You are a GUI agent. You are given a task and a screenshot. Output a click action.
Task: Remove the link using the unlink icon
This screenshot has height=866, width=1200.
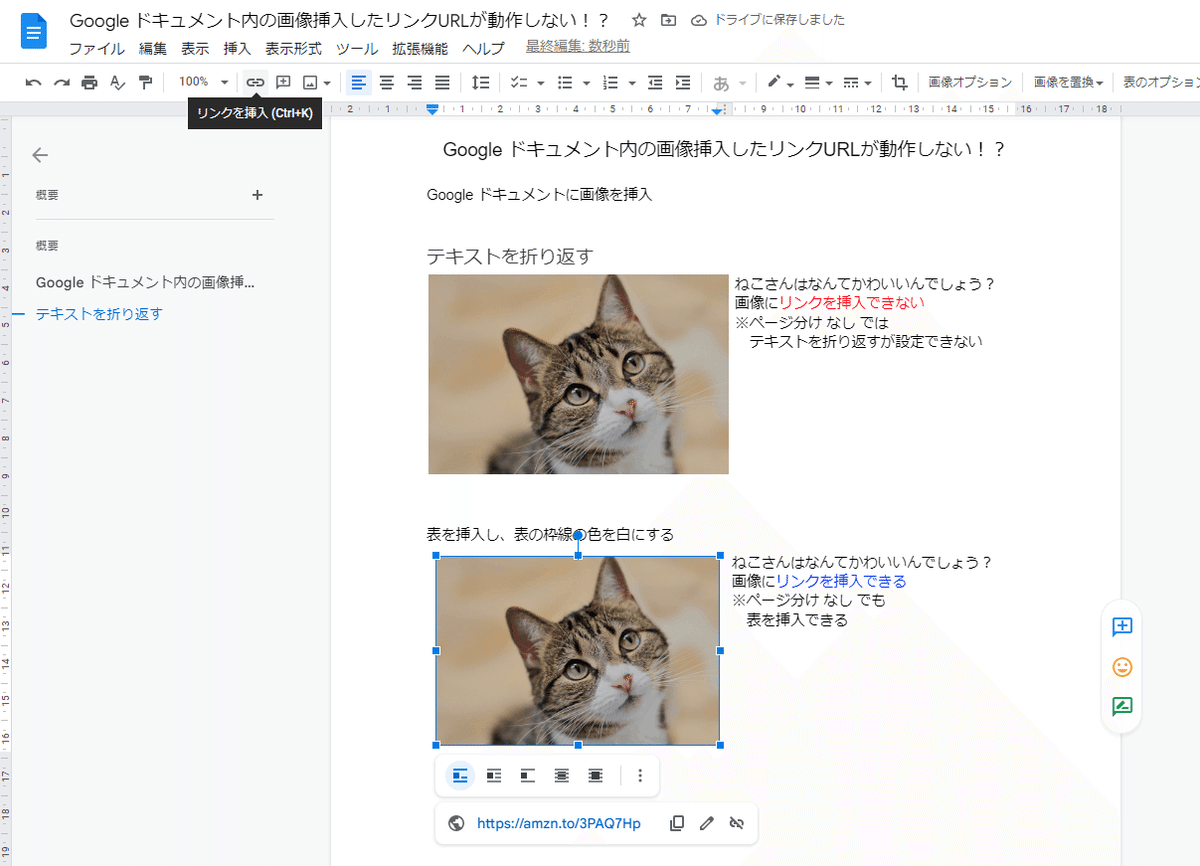pos(737,823)
